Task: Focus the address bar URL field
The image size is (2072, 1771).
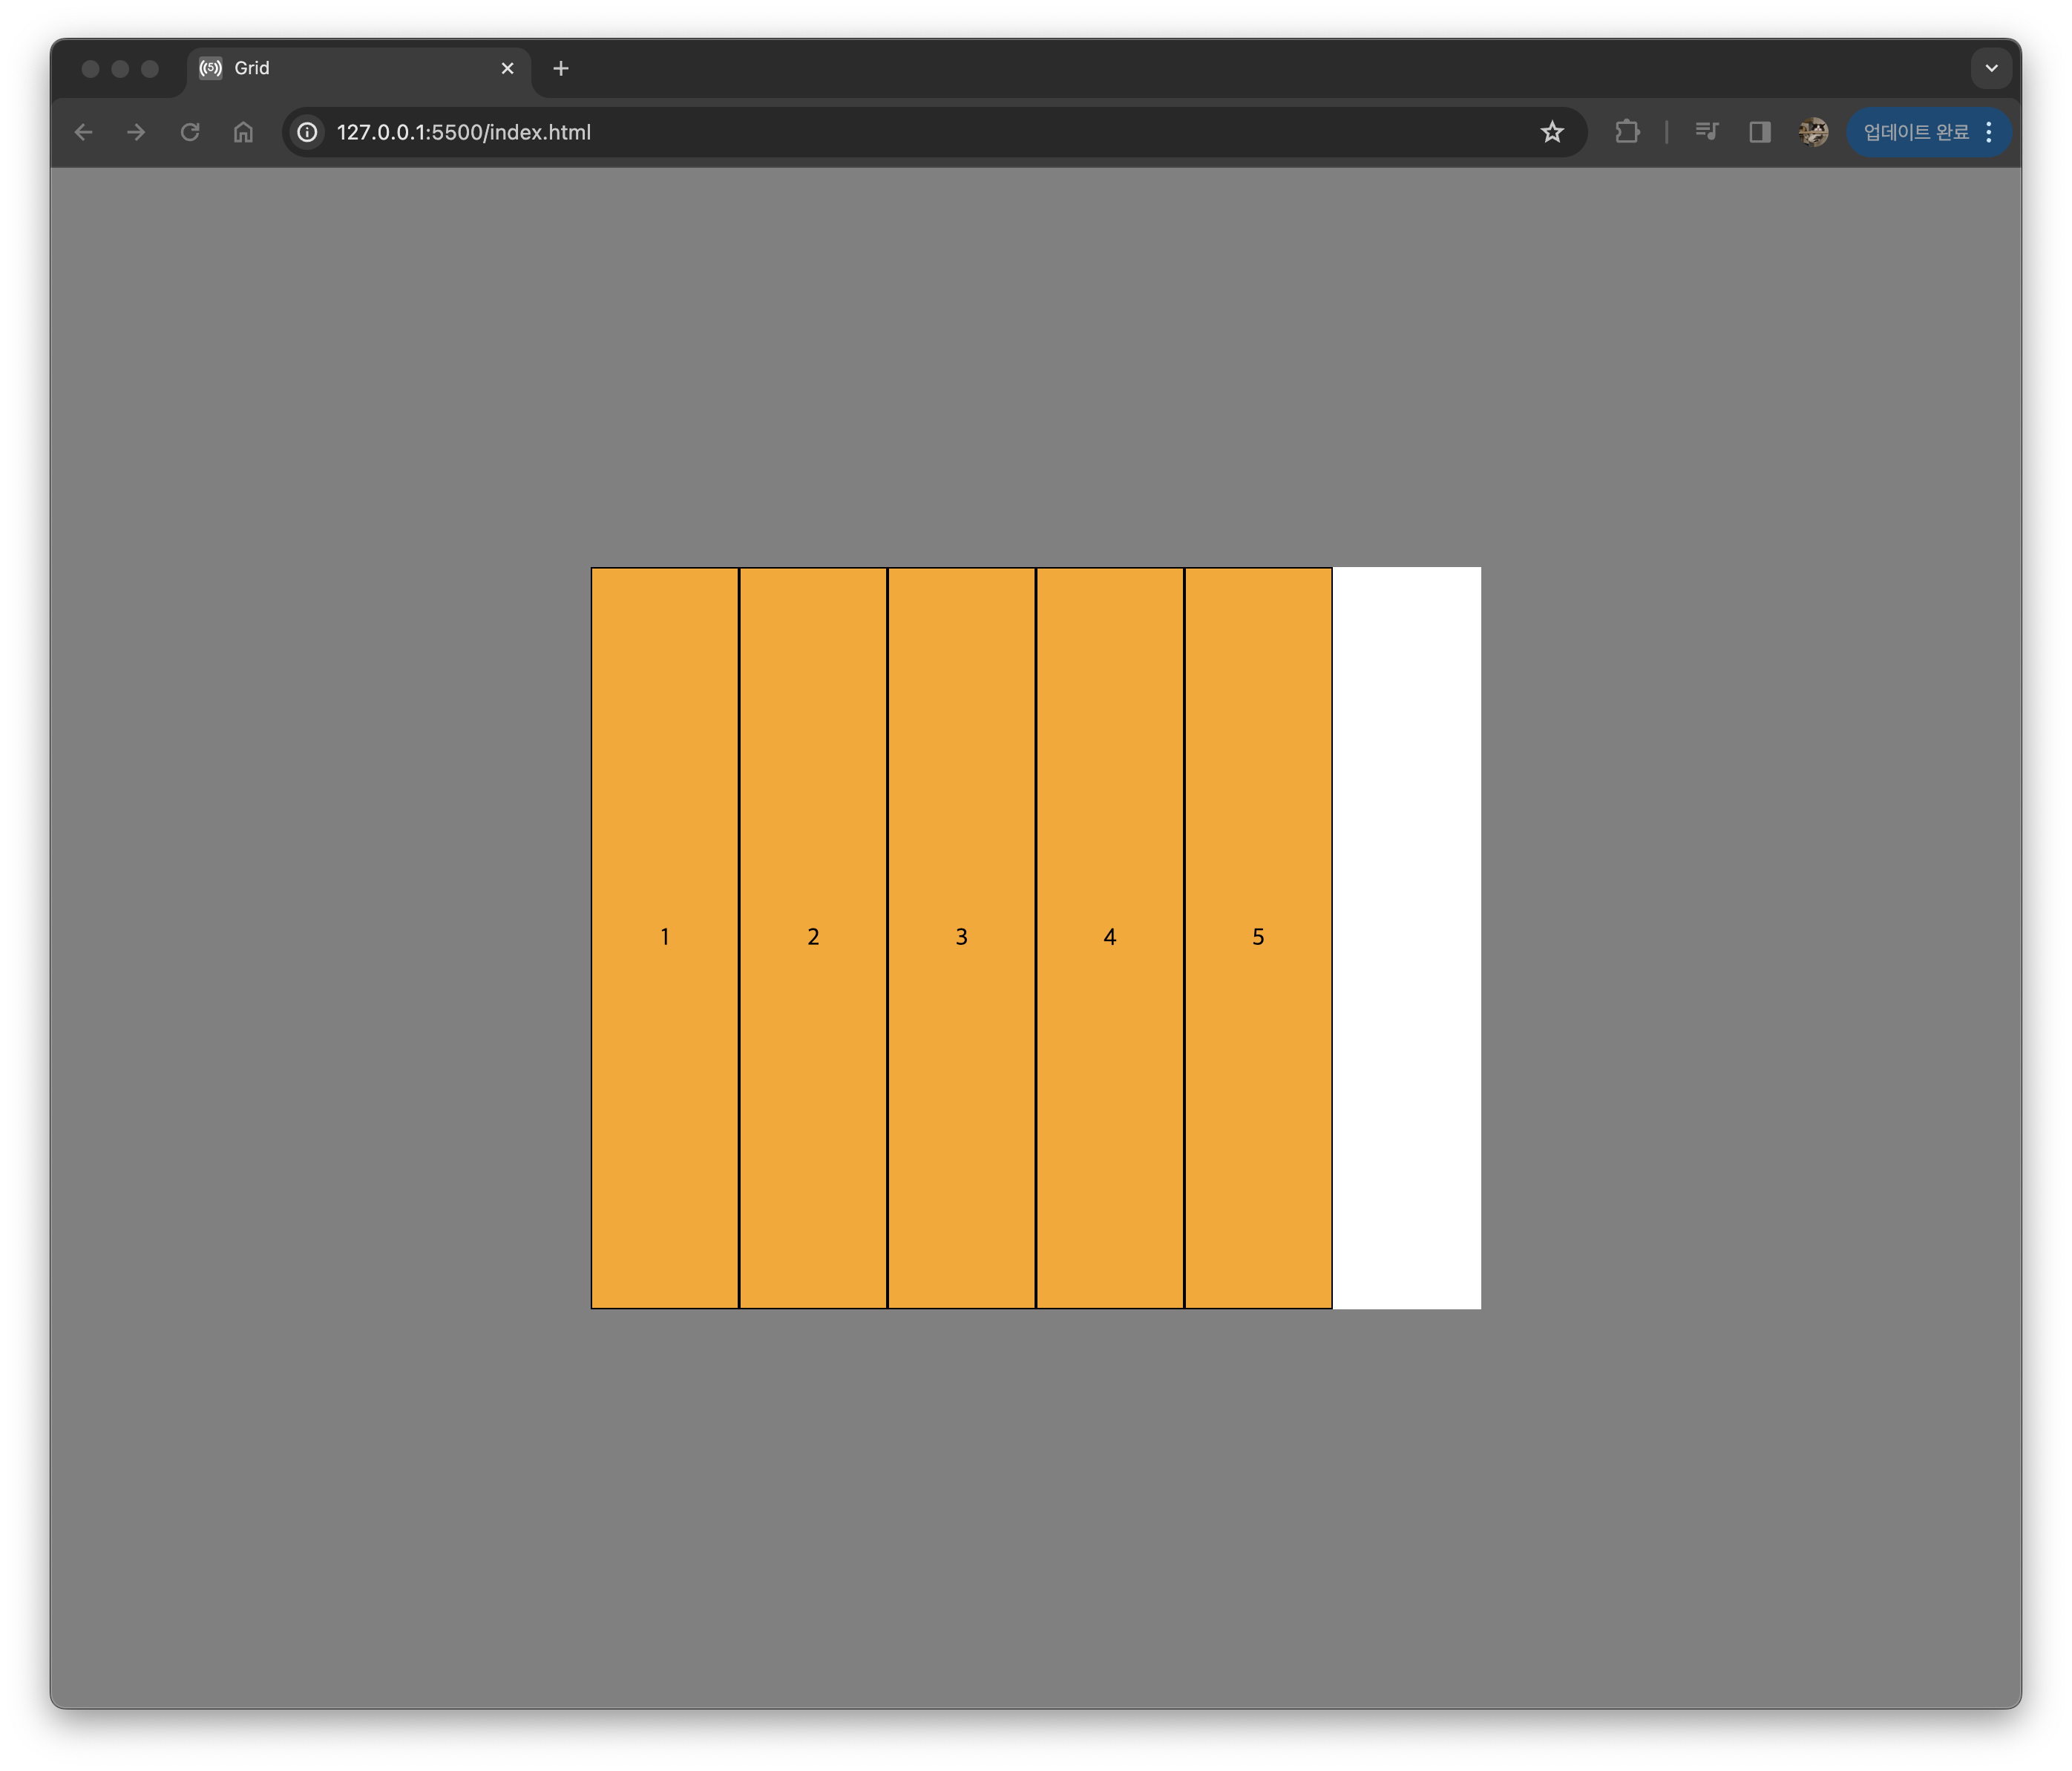Action: (900, 132)
